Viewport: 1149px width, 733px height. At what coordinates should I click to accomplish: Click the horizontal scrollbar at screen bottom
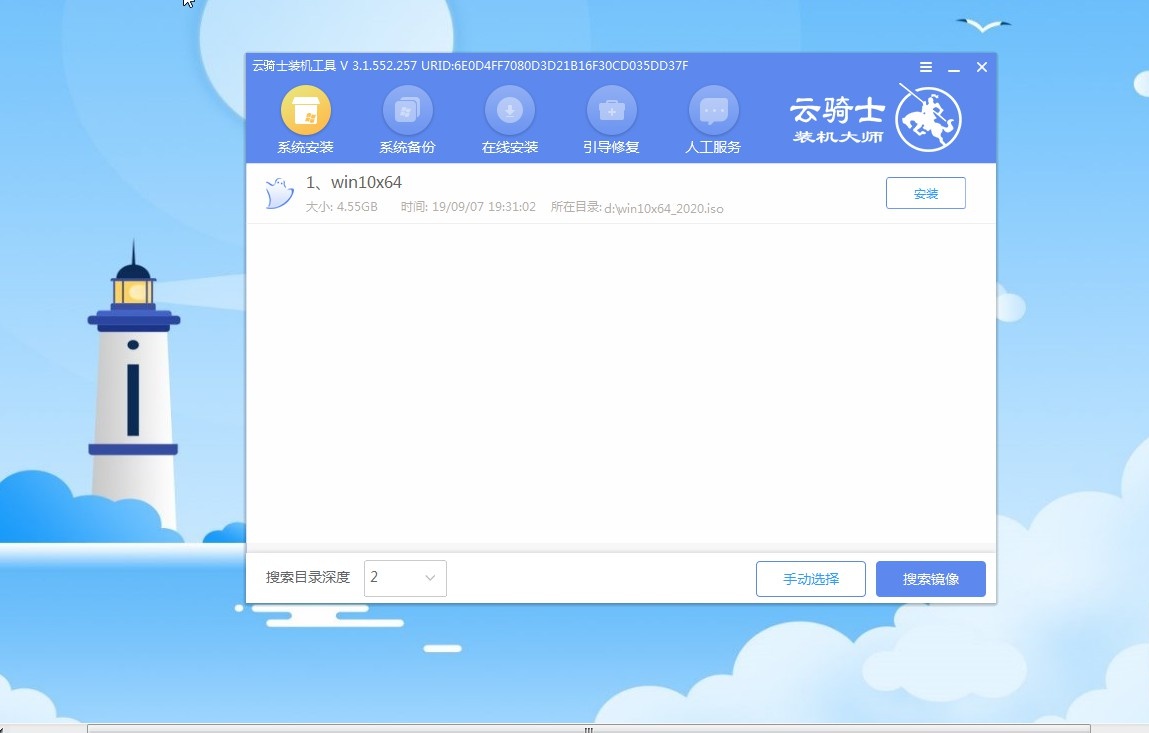[x=588, y=729]
